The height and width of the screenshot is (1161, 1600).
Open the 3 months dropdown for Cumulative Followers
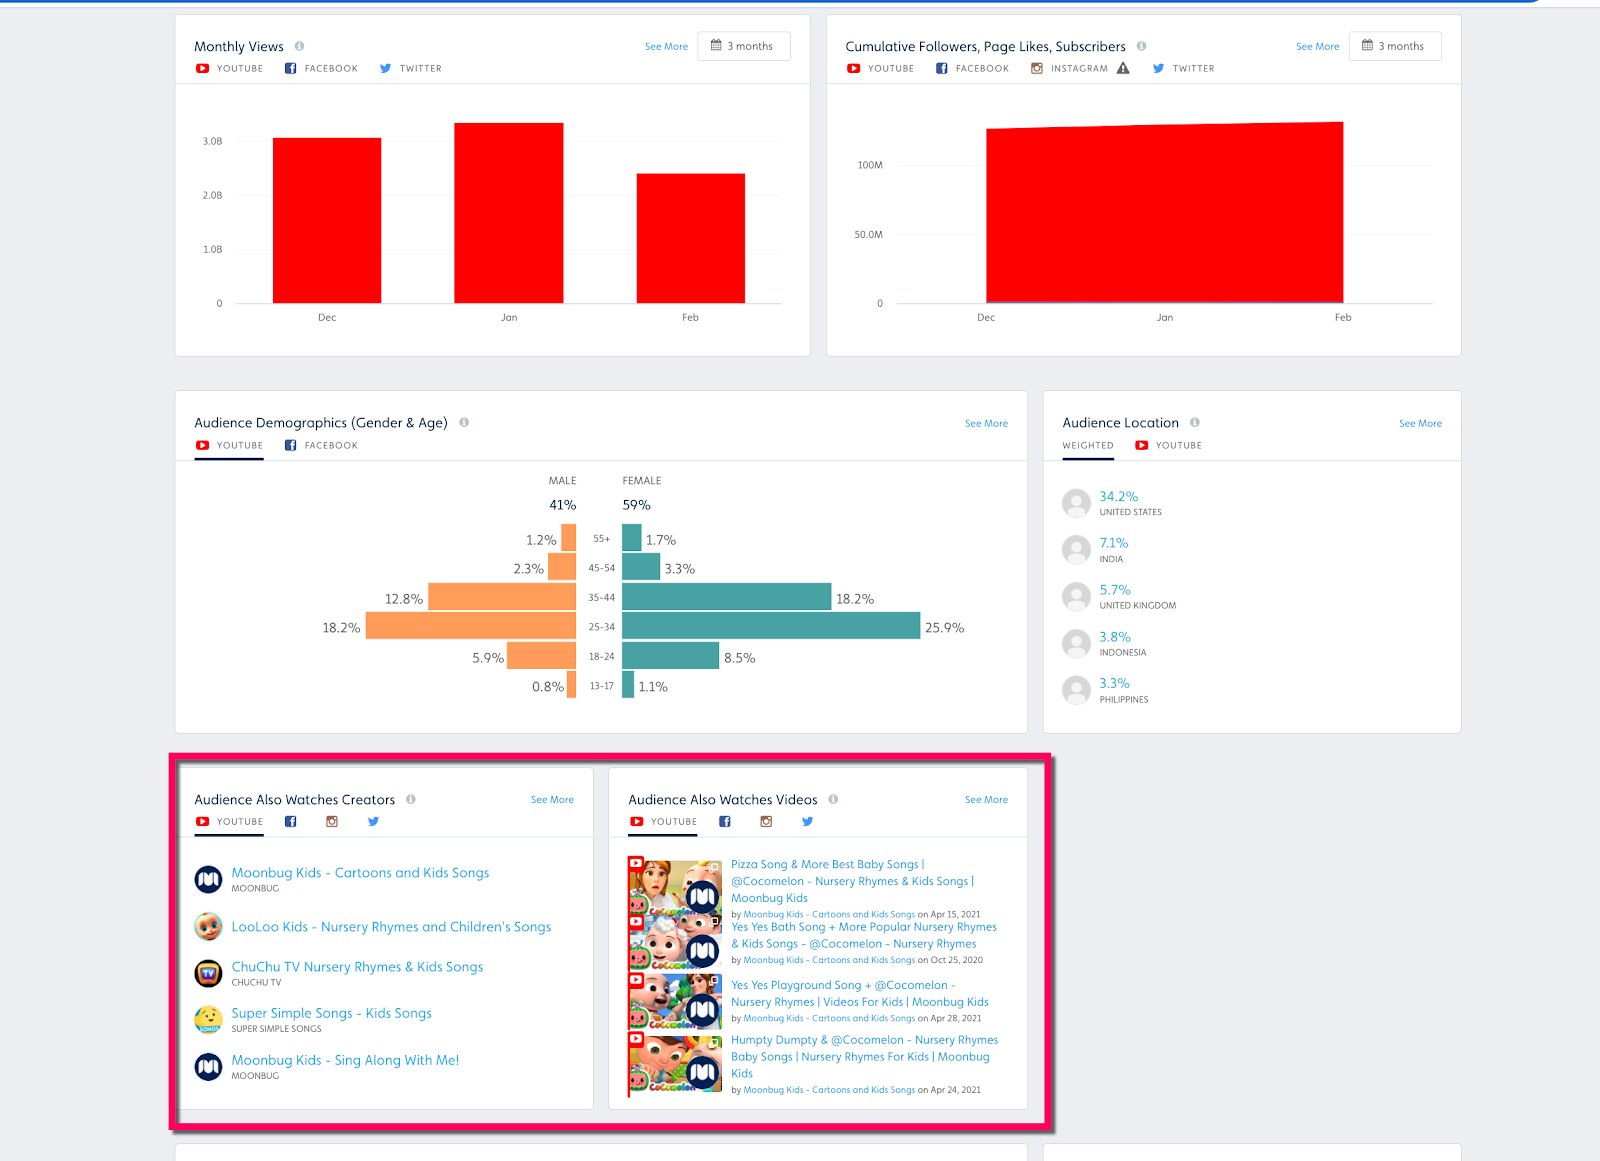[x=1394, y=46]
